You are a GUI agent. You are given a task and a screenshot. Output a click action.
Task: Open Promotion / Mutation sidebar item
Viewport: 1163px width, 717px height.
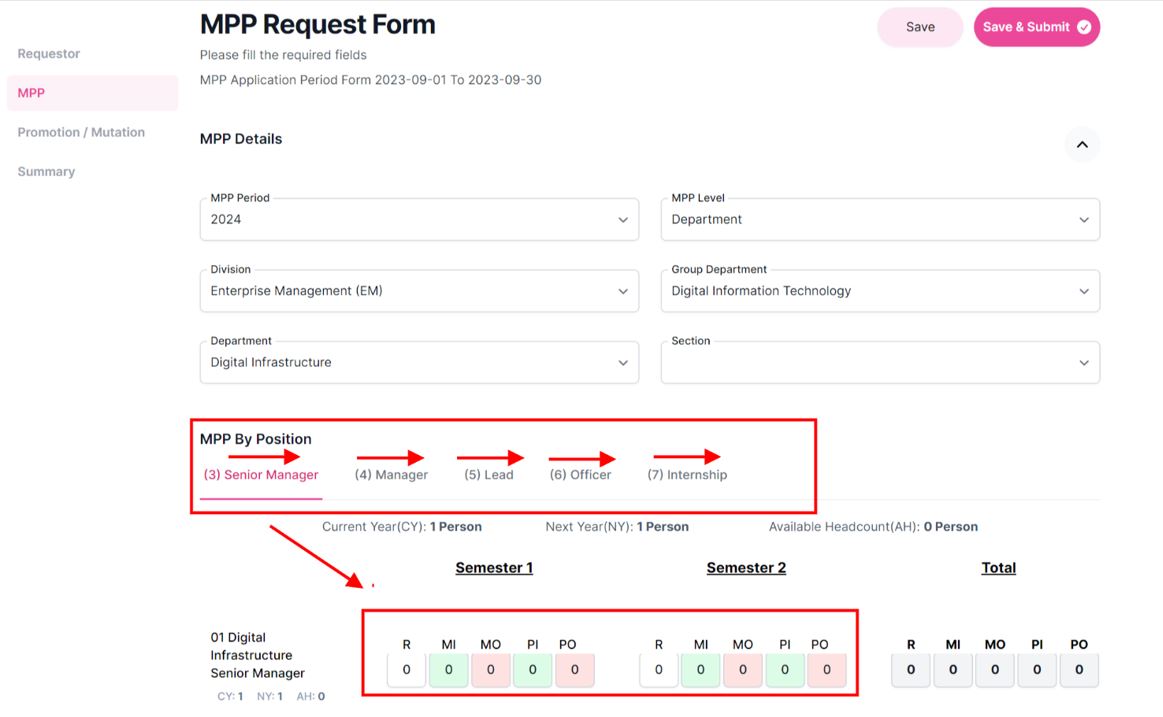(x=81, y=132)
